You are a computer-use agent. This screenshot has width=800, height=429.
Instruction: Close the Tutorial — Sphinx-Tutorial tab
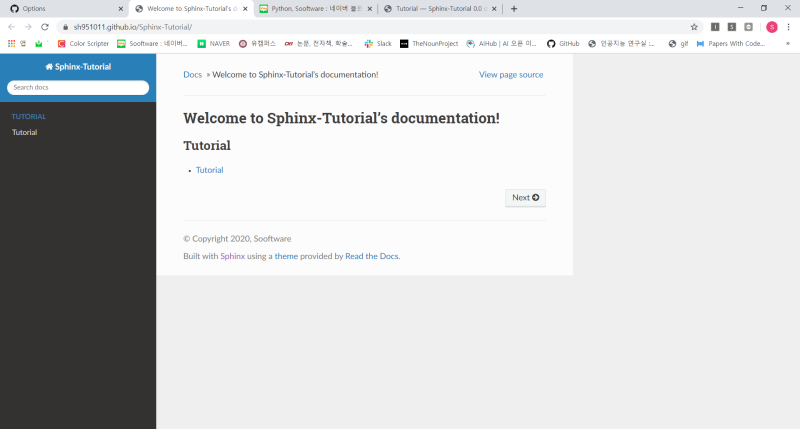pyautogui.click(x=494, y=9)
